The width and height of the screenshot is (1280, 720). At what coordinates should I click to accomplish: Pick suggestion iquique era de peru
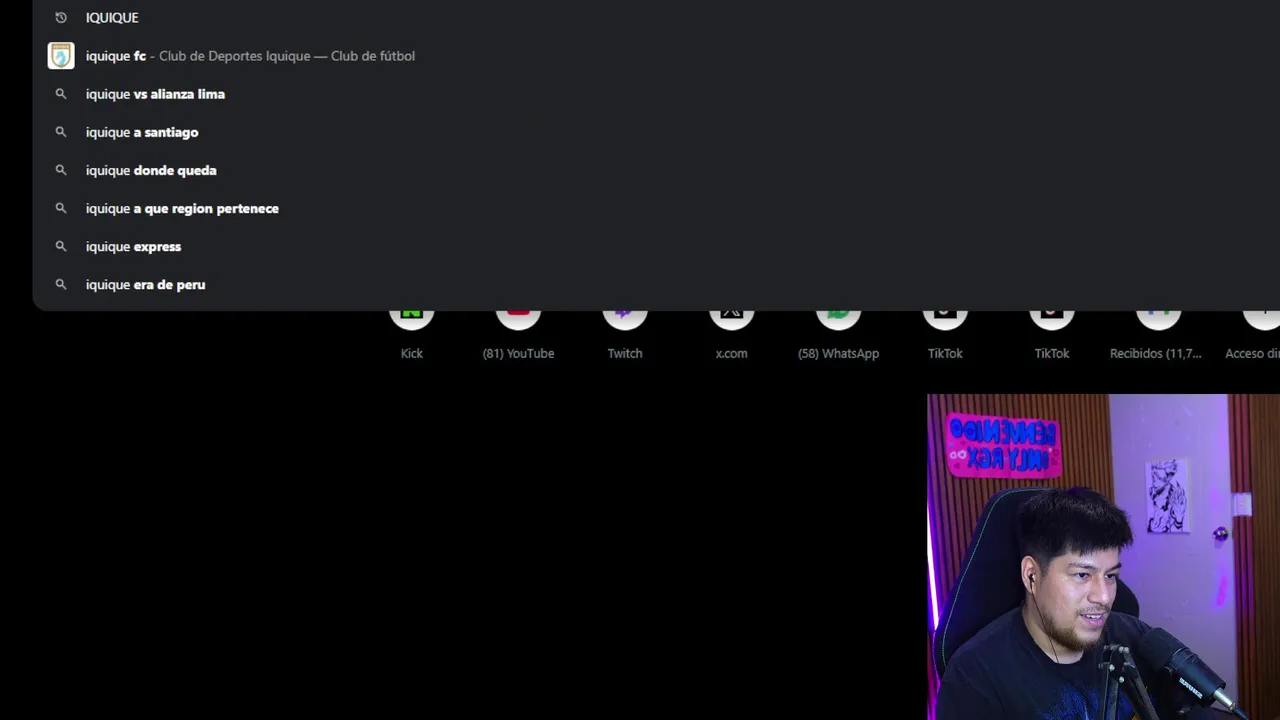tap(656, 284)
